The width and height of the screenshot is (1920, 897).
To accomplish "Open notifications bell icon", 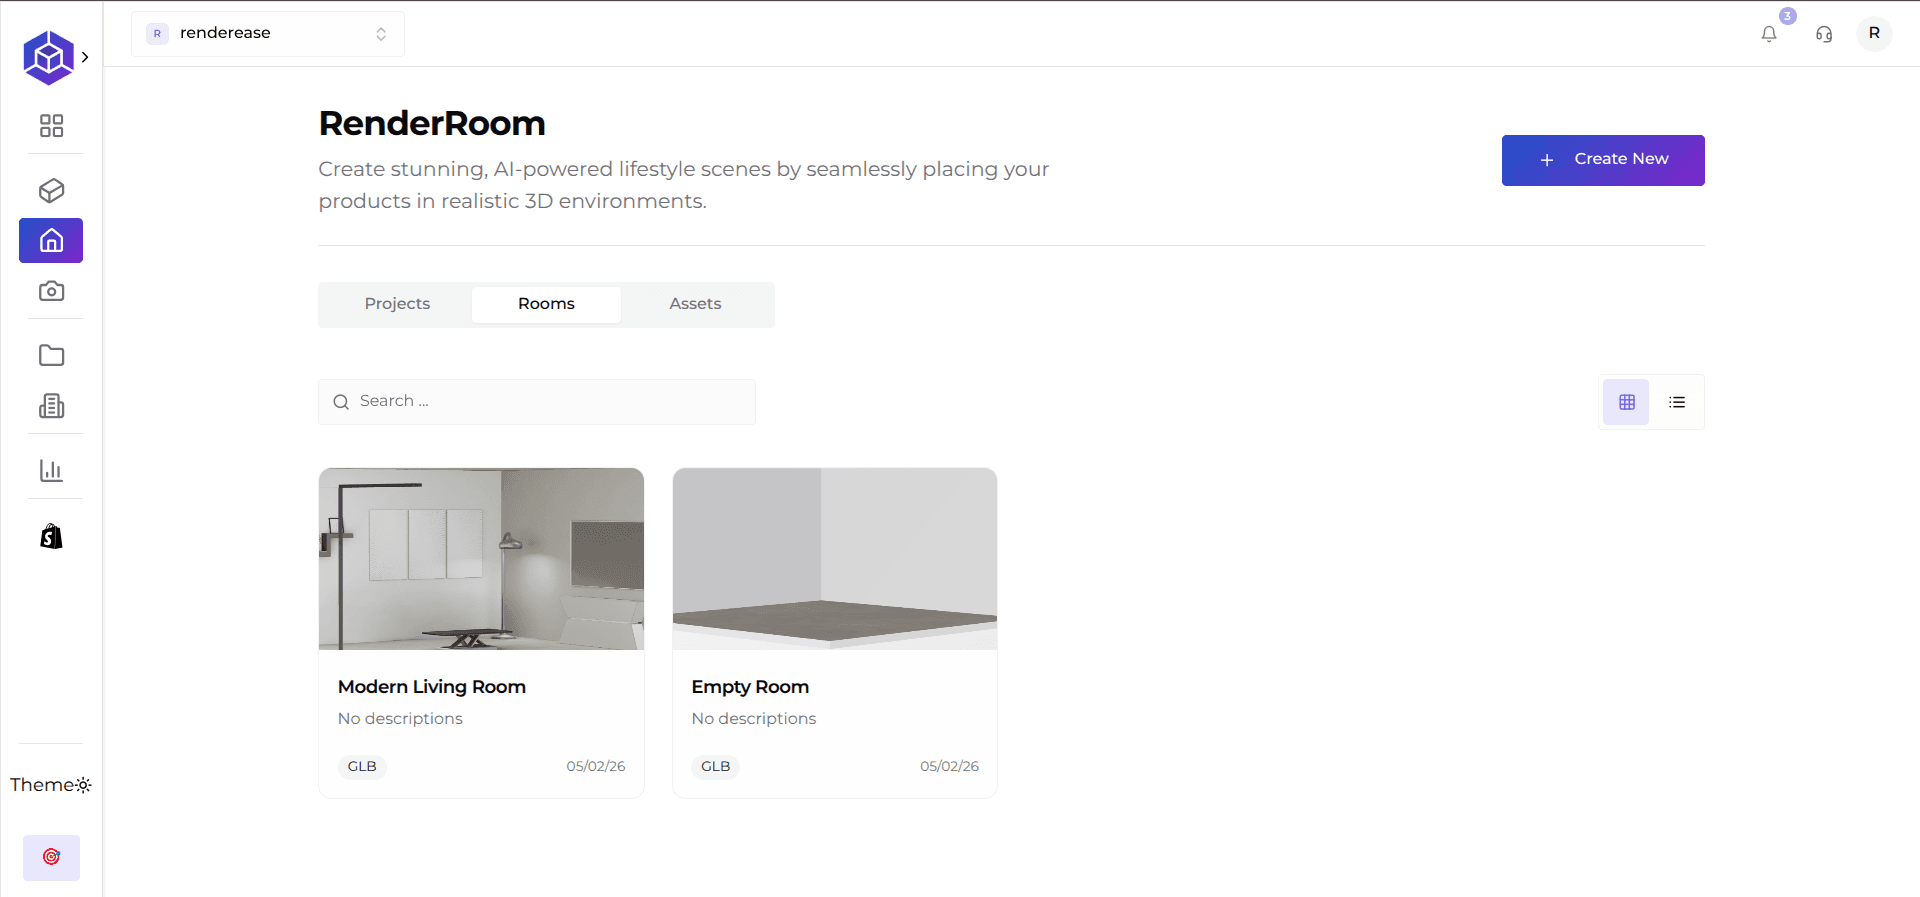I will 1769,34.
